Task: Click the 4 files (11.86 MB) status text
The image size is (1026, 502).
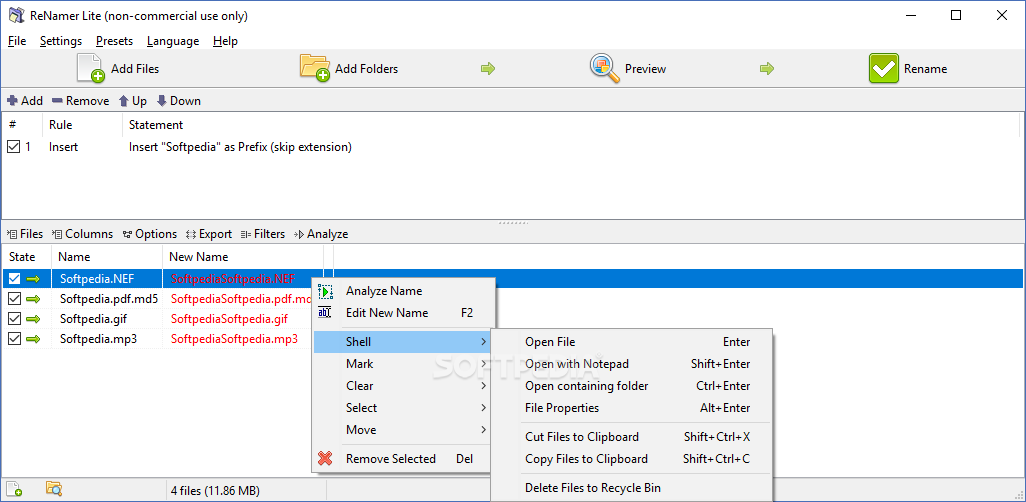Action: pyautogui.click(x=215, y=490)
